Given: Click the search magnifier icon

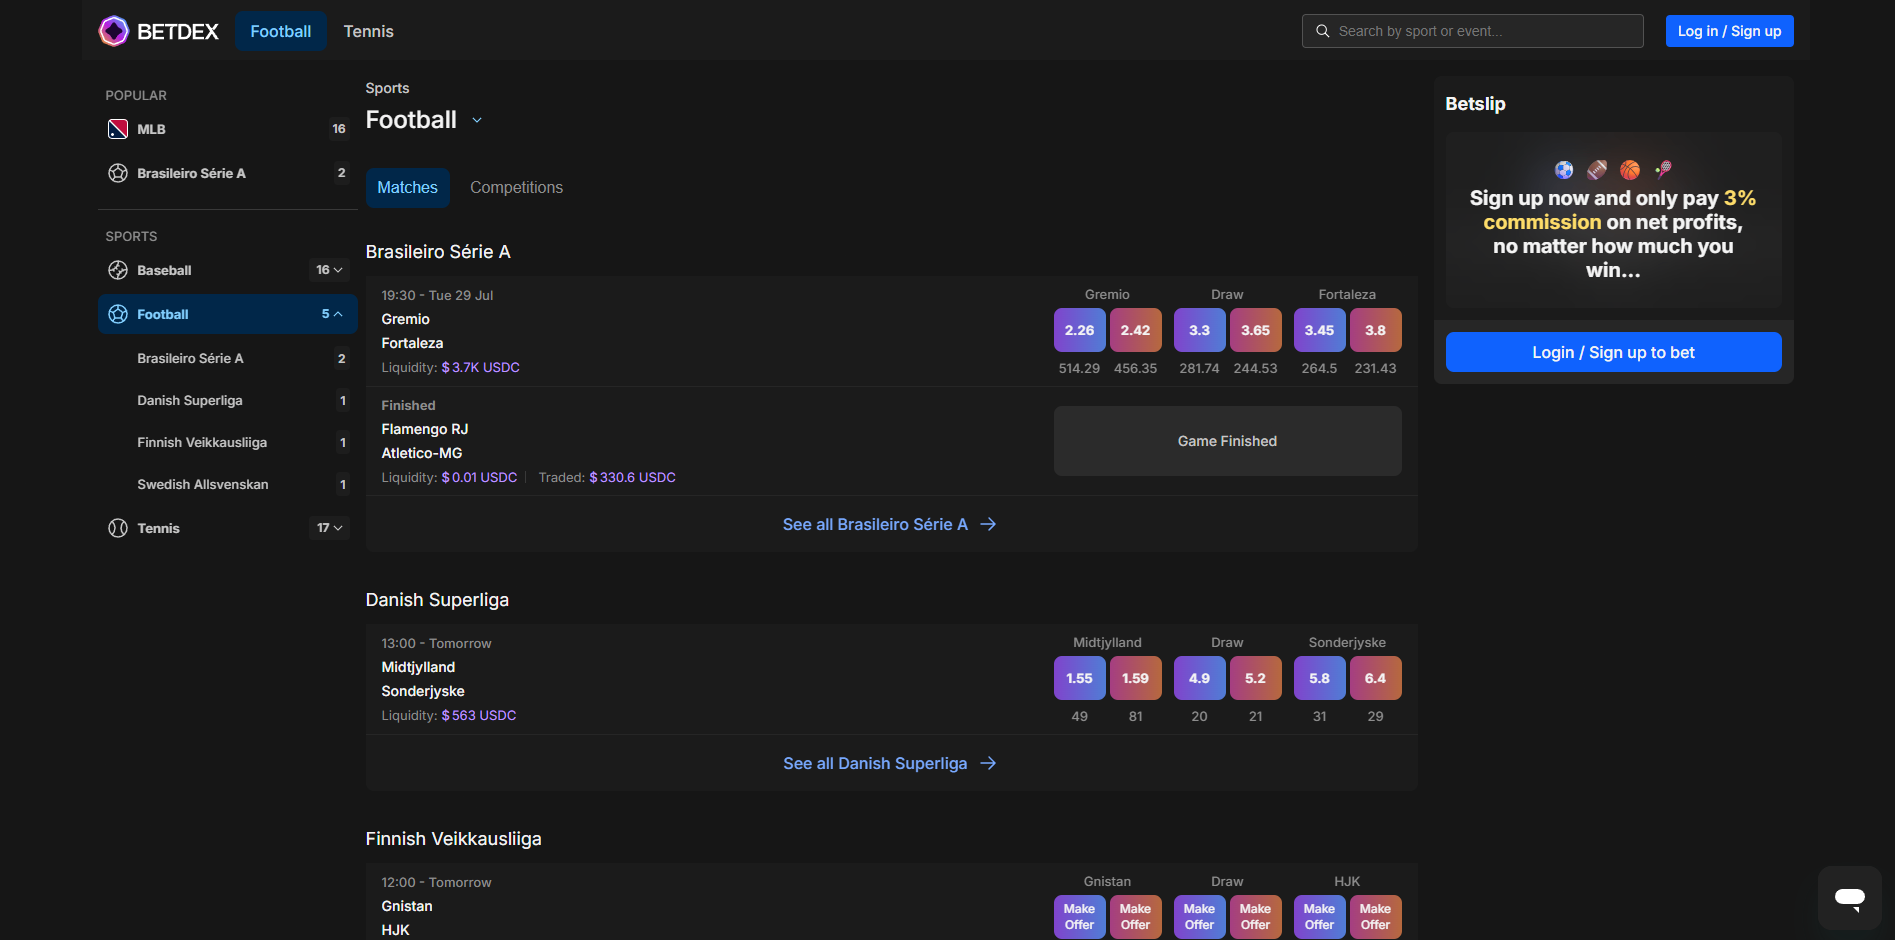Looking at the screenshot, I should click(1322, 31).
